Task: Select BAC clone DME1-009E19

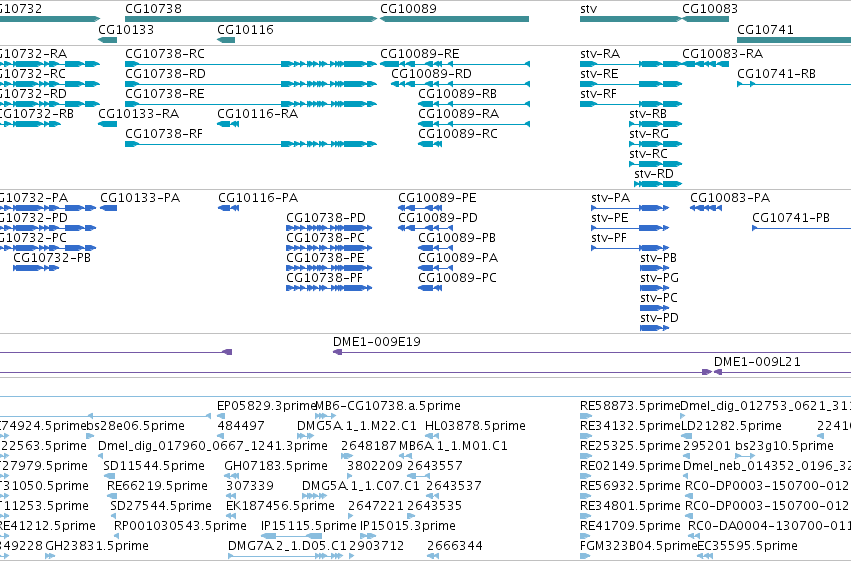Action: (x=592, y=353)
